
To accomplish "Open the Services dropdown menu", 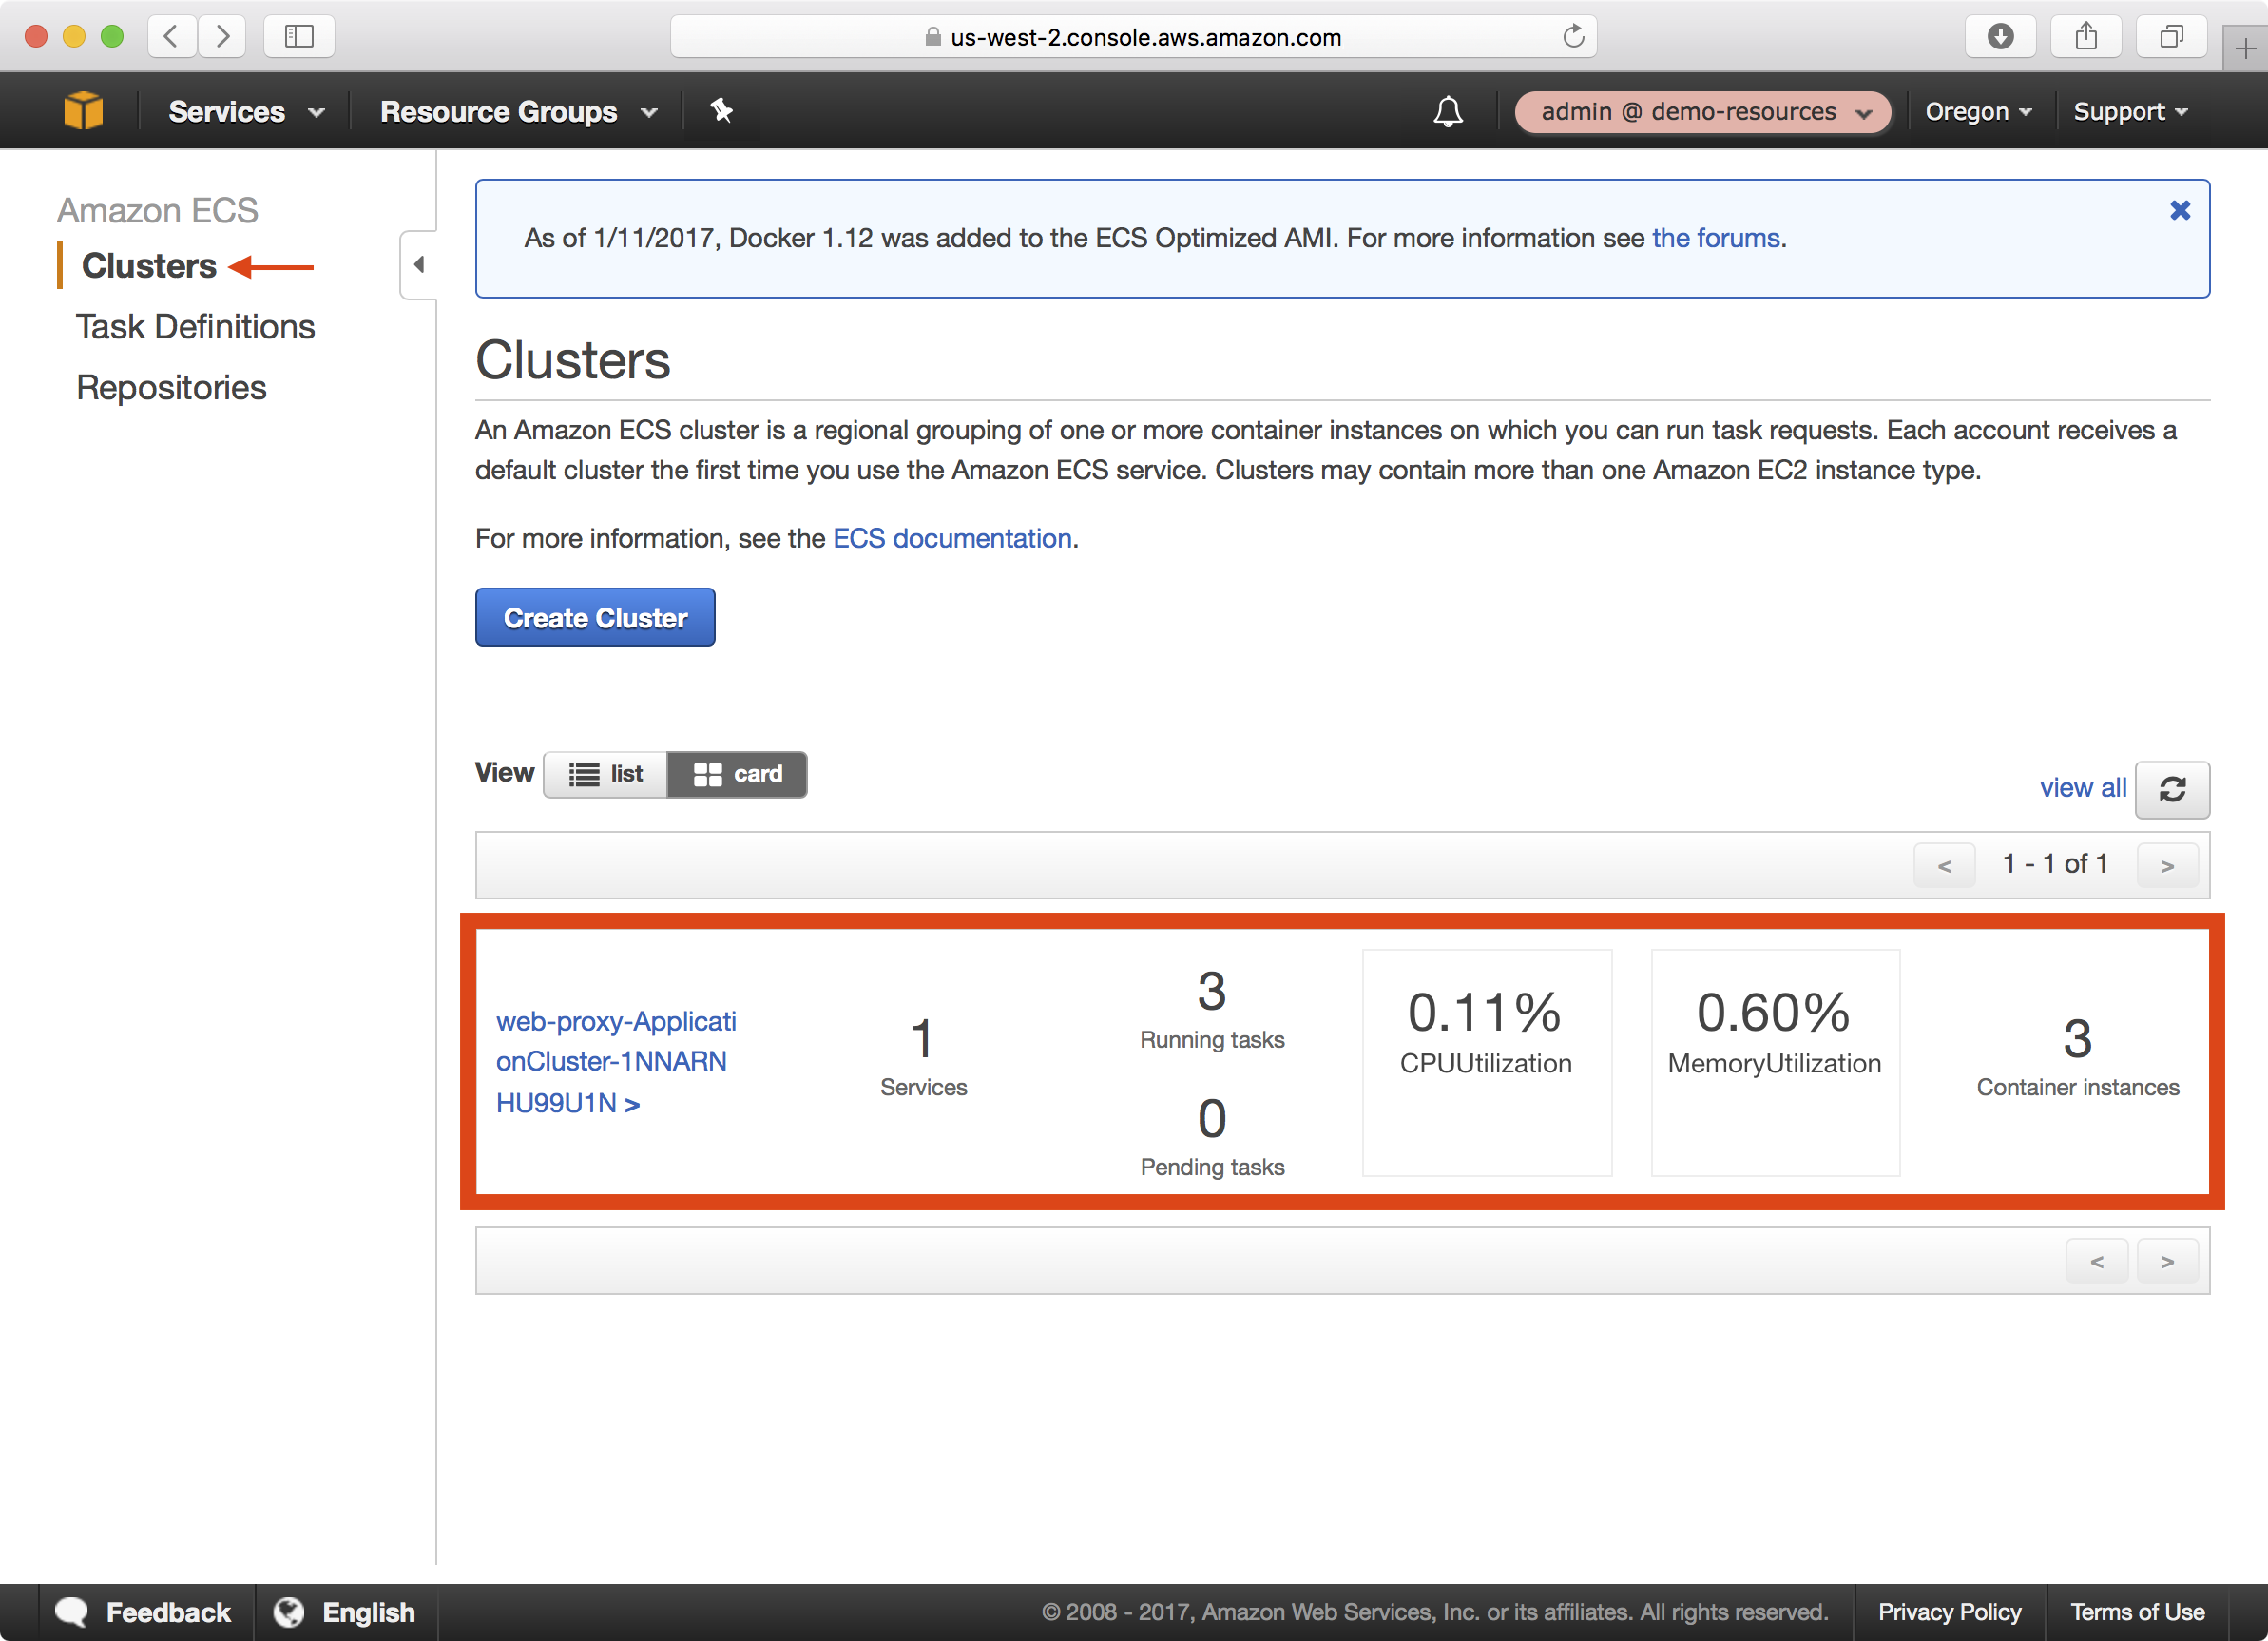I will [246, 112].
